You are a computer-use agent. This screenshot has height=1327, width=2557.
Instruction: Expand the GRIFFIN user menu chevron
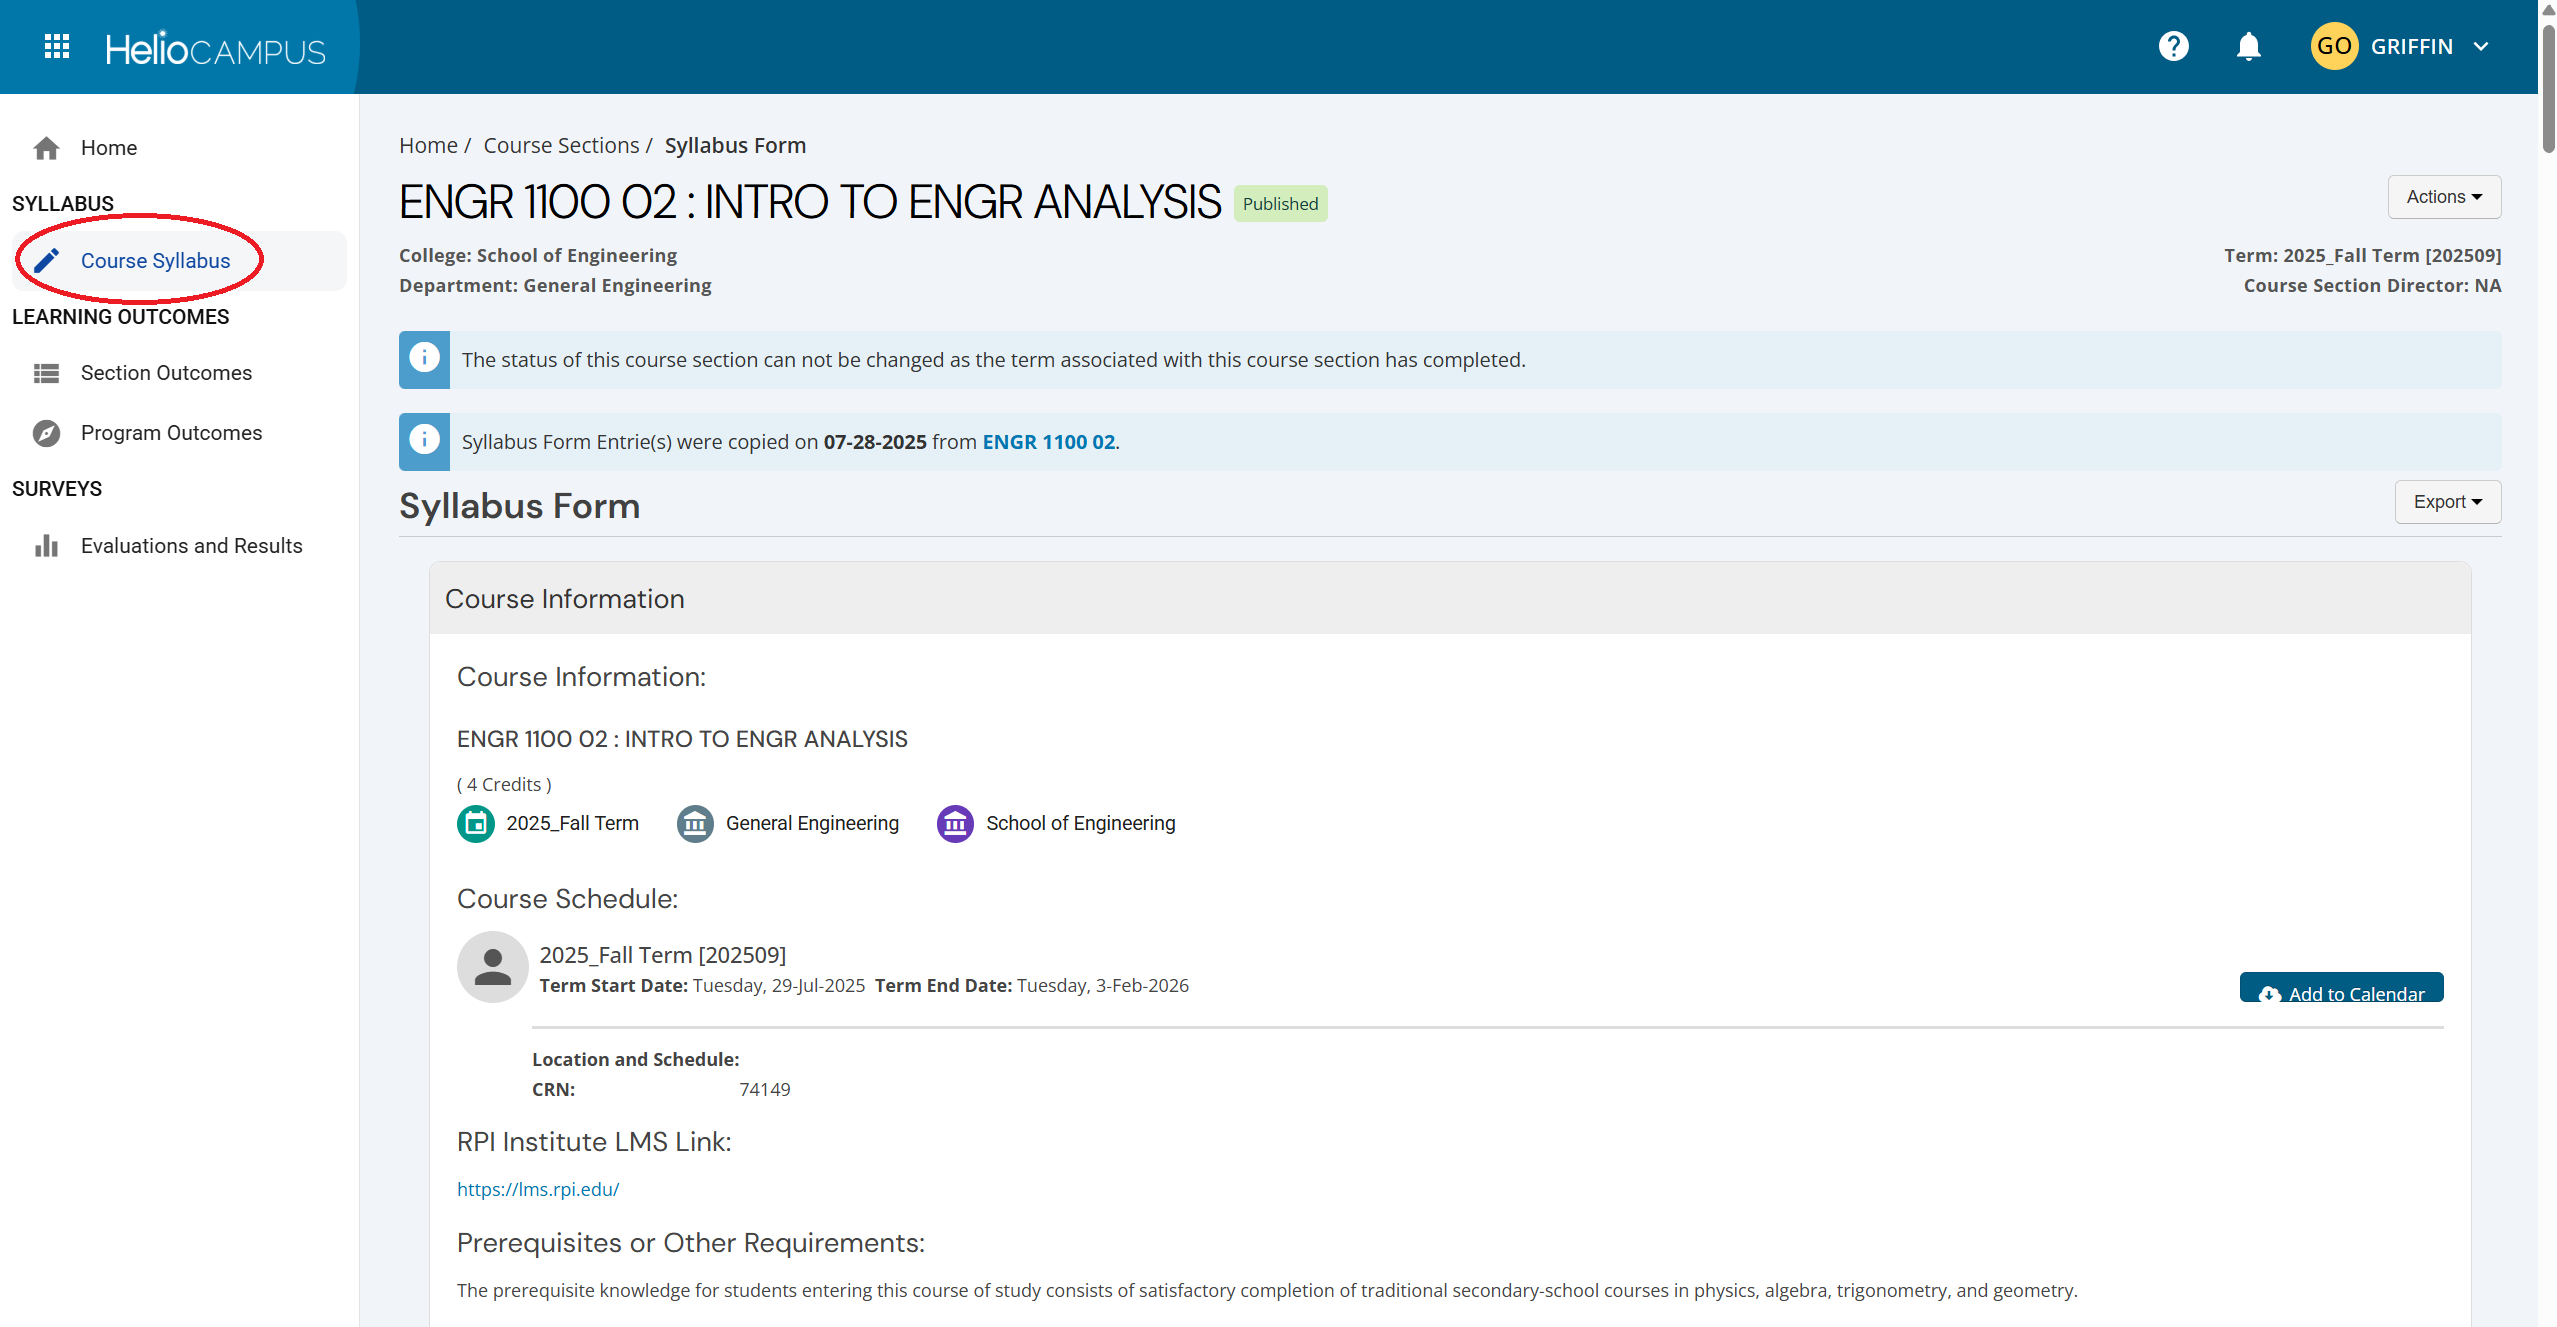click(x=2481, y=47)
